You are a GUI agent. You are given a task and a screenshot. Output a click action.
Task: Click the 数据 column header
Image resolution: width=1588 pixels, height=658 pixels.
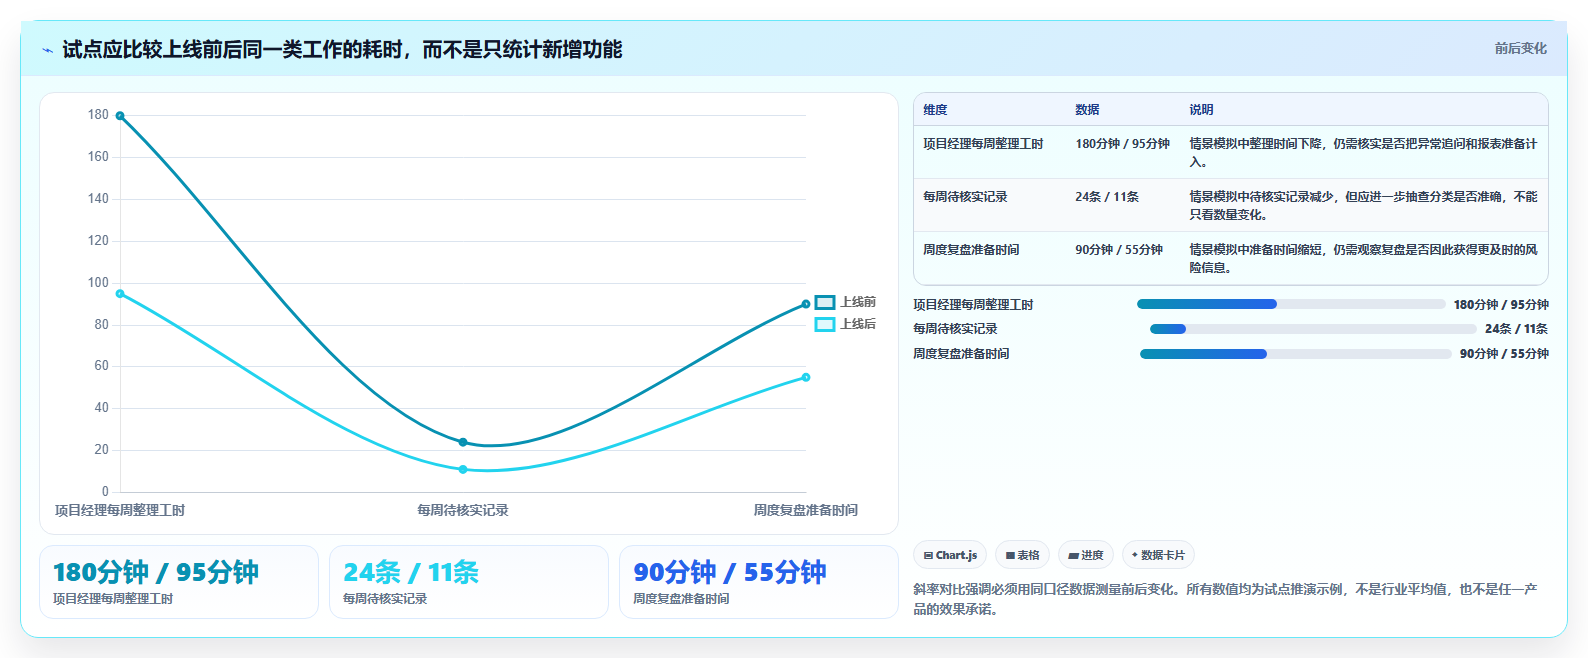(x=1087, y=110)
